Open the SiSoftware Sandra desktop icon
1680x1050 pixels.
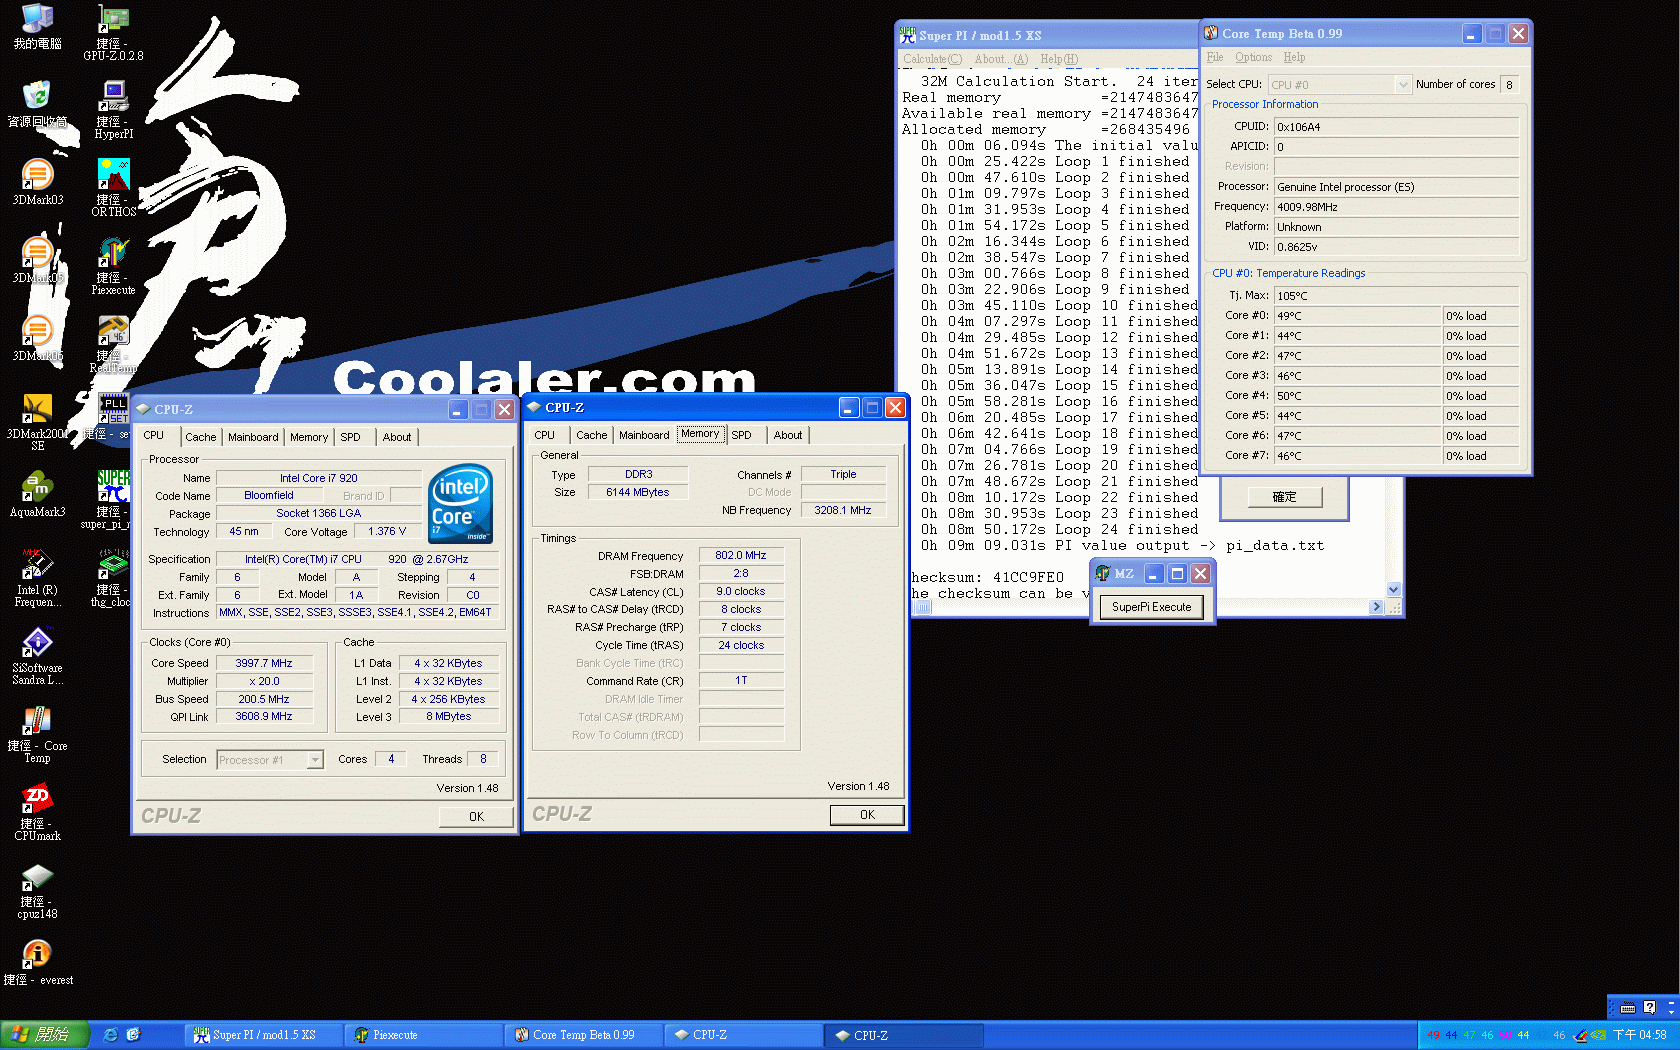pos(37,655)
